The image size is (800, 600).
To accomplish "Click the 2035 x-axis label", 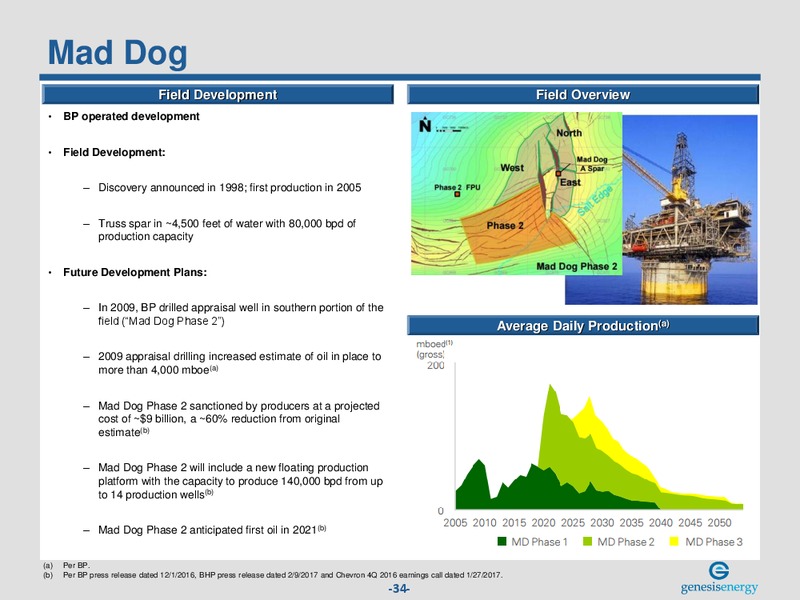I will [632, 523].
